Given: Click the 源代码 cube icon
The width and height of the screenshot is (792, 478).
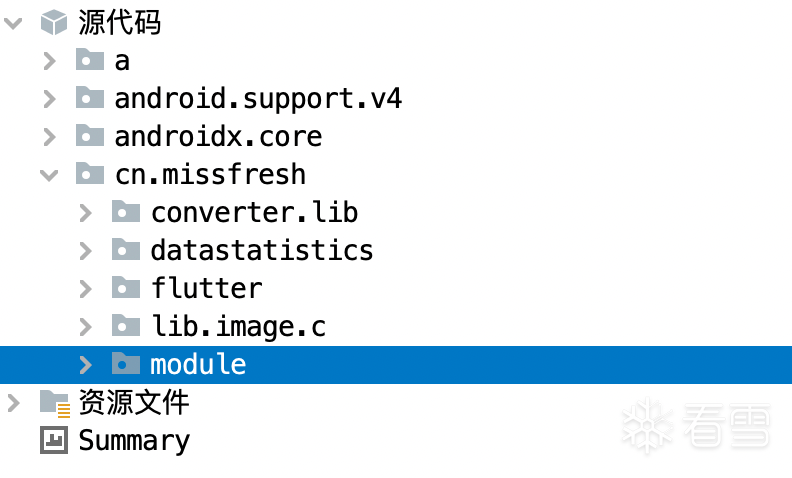Looking at the screenshot, I should 54,23.
